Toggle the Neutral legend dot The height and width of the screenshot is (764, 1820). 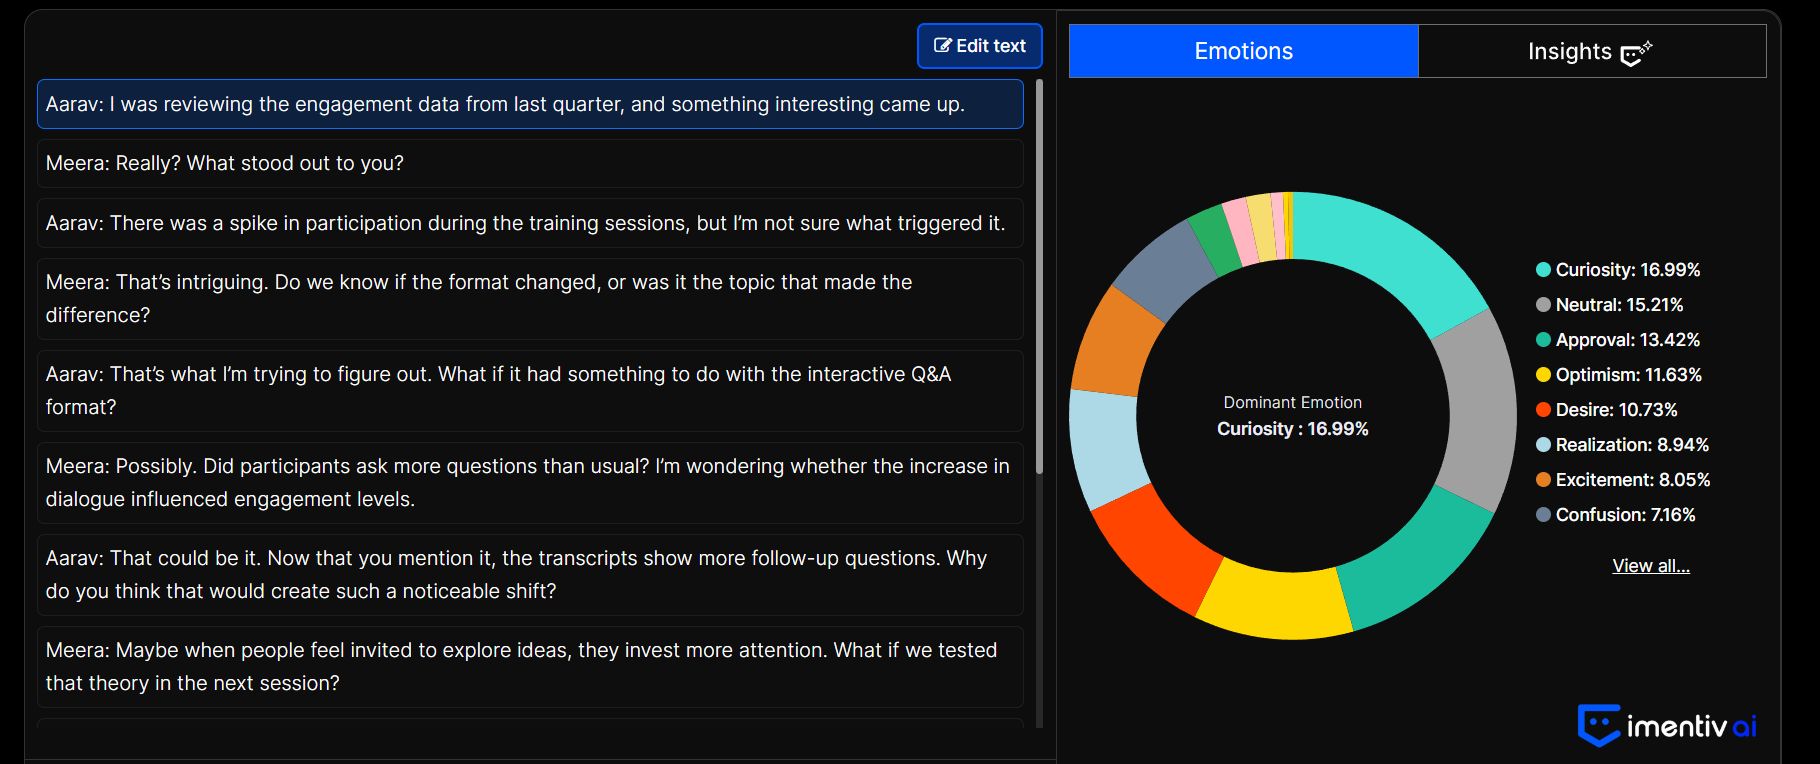(x=1543, y=304)
